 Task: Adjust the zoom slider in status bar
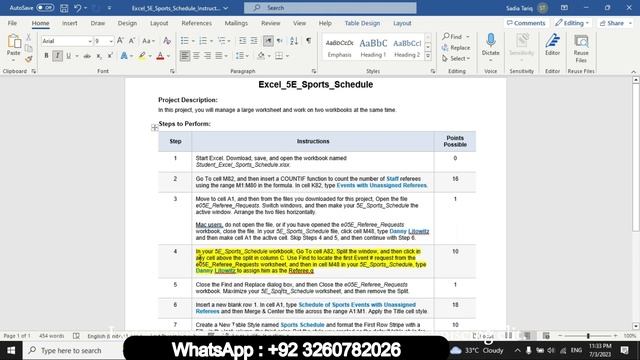tap(588, 336)
